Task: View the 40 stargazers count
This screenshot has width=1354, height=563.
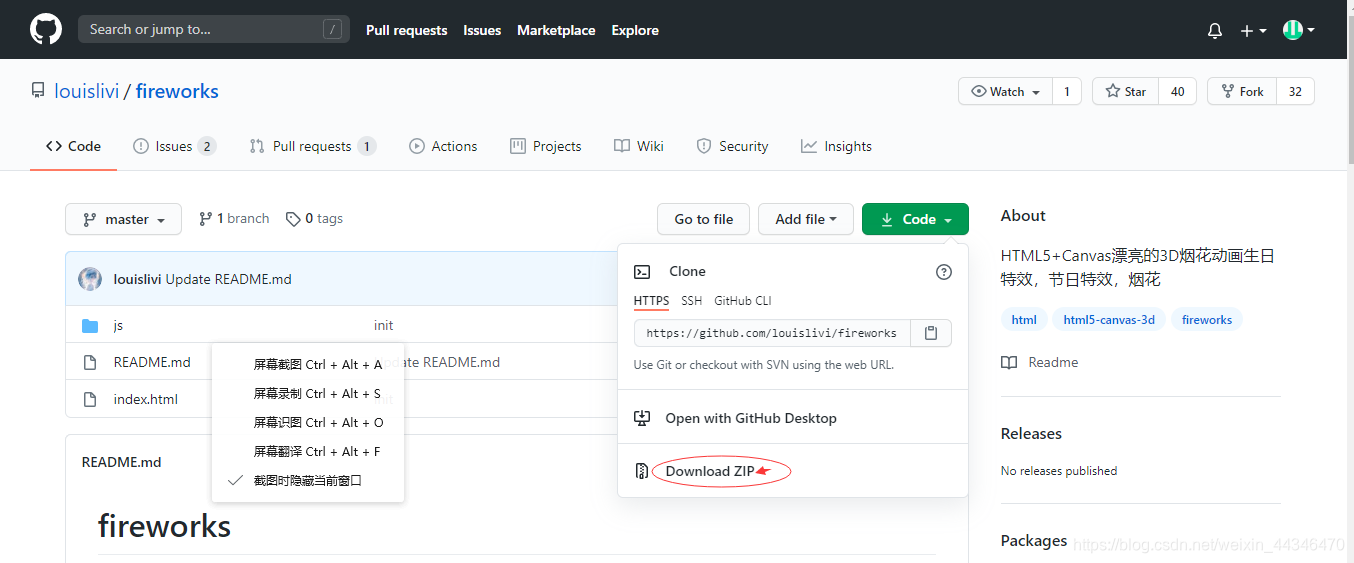Action: [x=1178, y=91]
